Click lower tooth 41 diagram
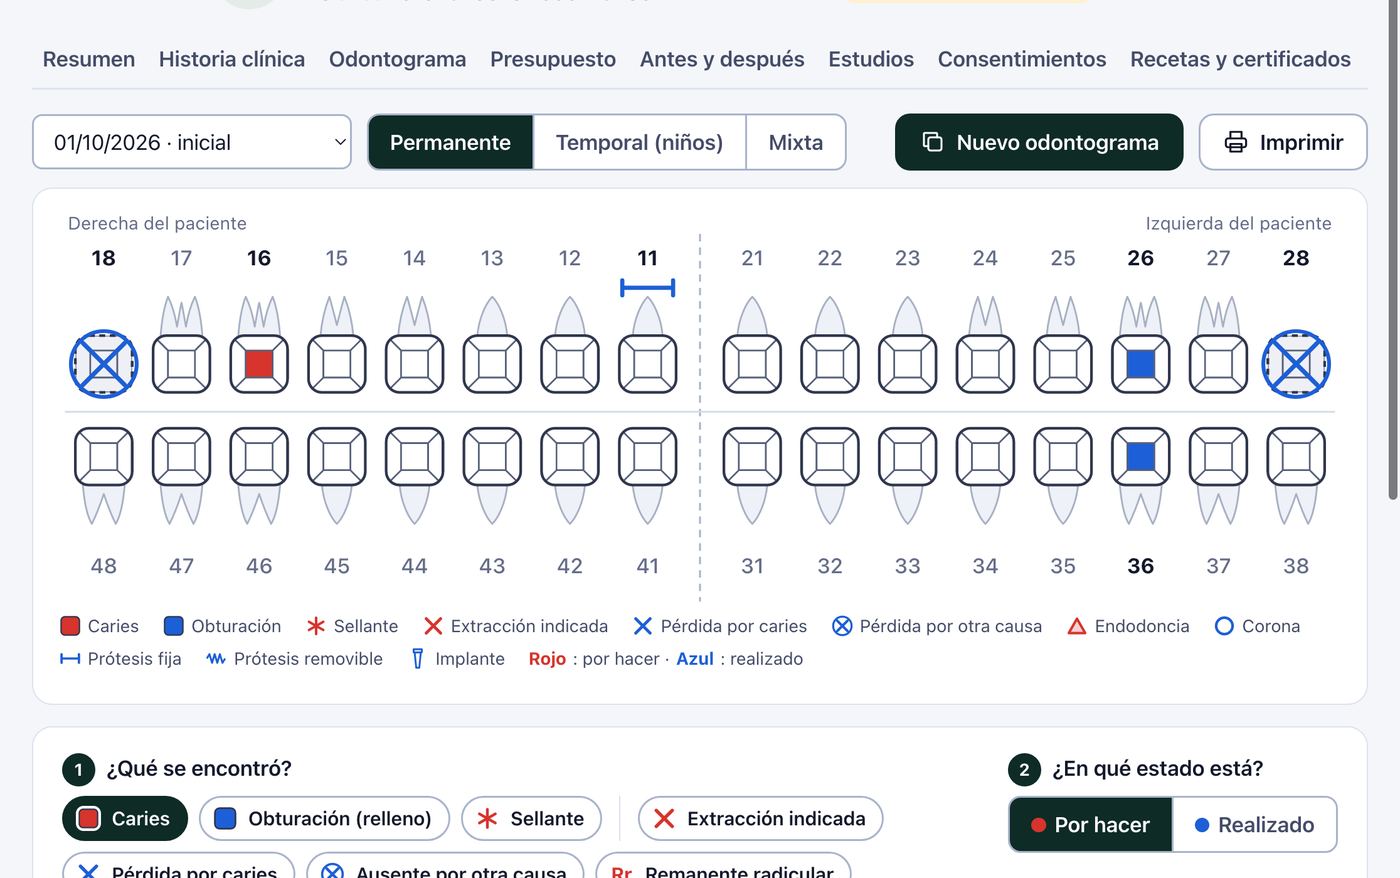The image size is (1400, 878). point(648,458)
